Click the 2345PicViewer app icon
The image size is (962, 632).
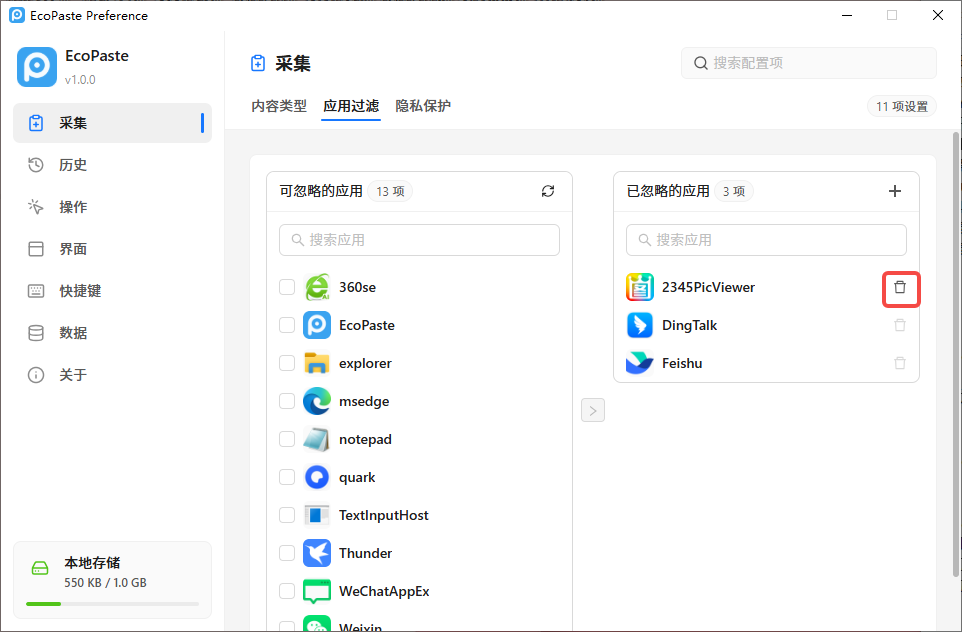[x=640, y=287]
